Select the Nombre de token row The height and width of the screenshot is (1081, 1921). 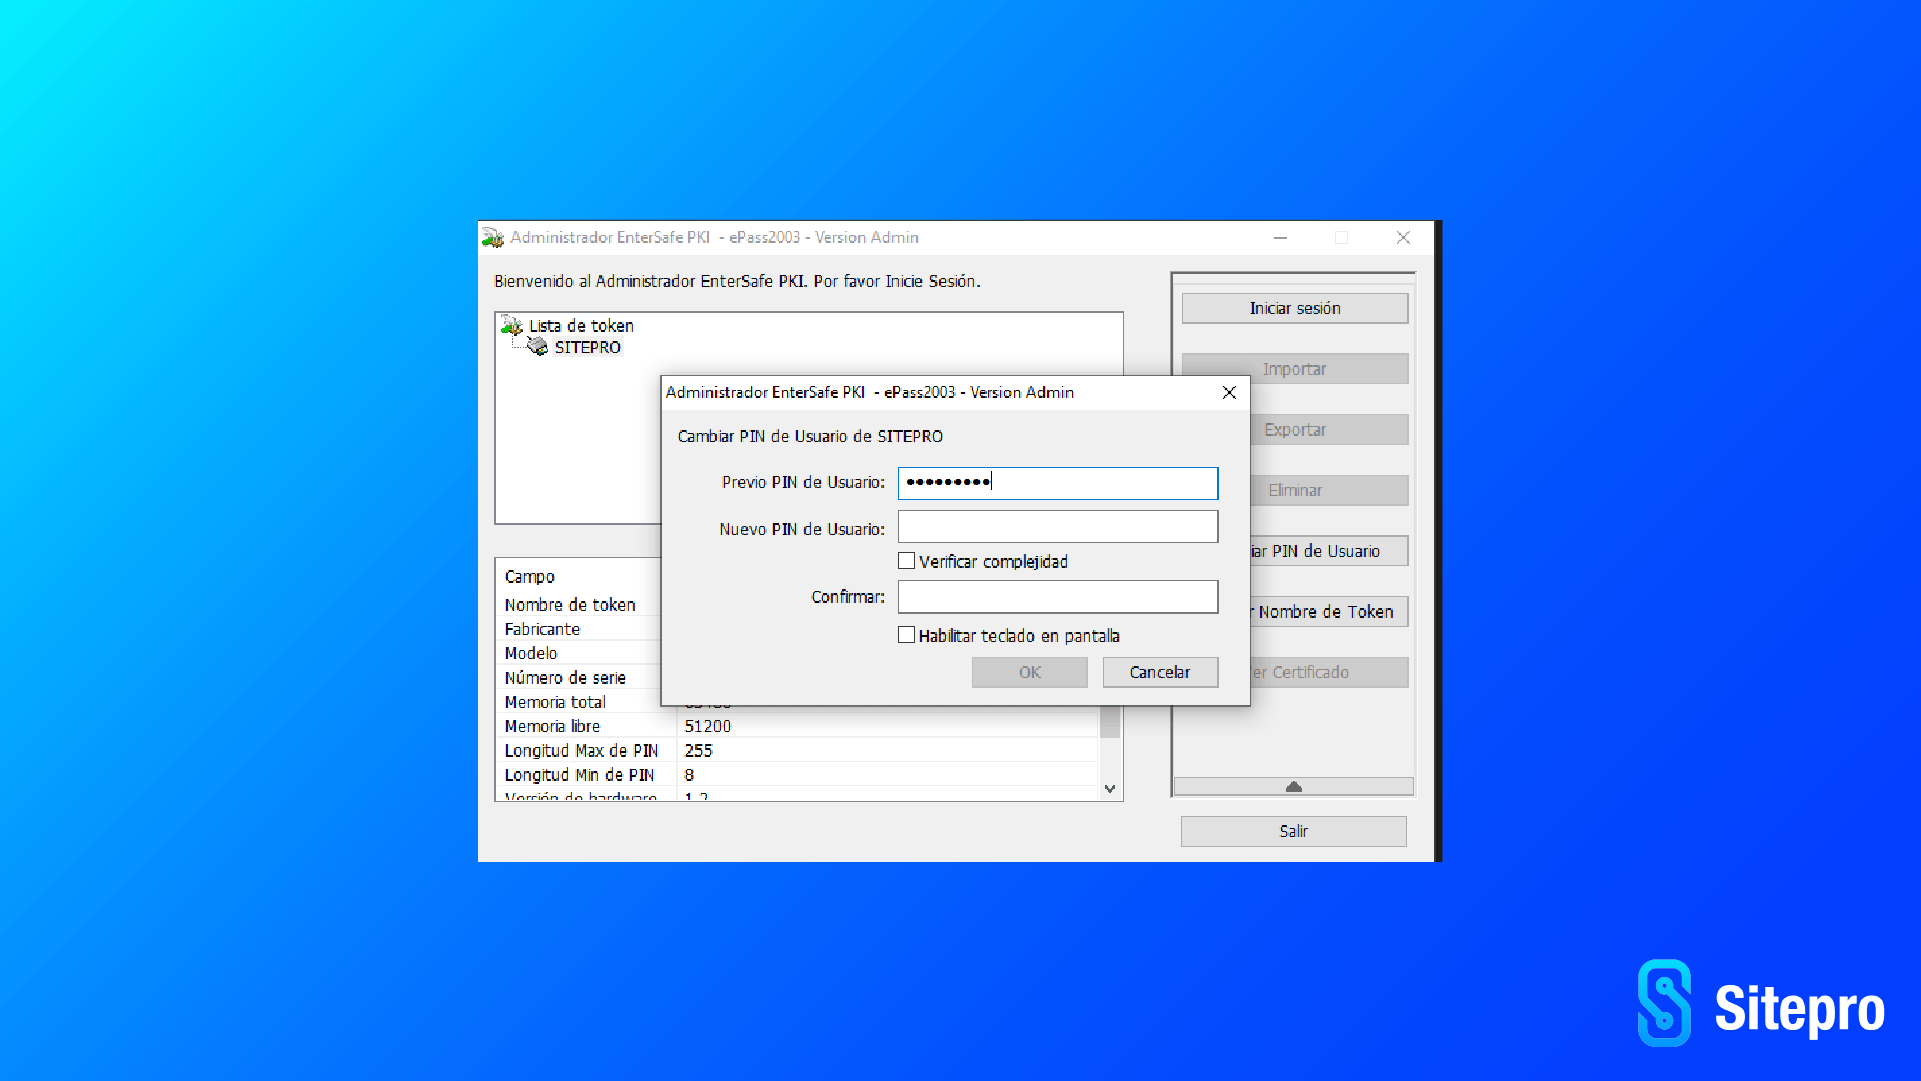pos(579,605)
